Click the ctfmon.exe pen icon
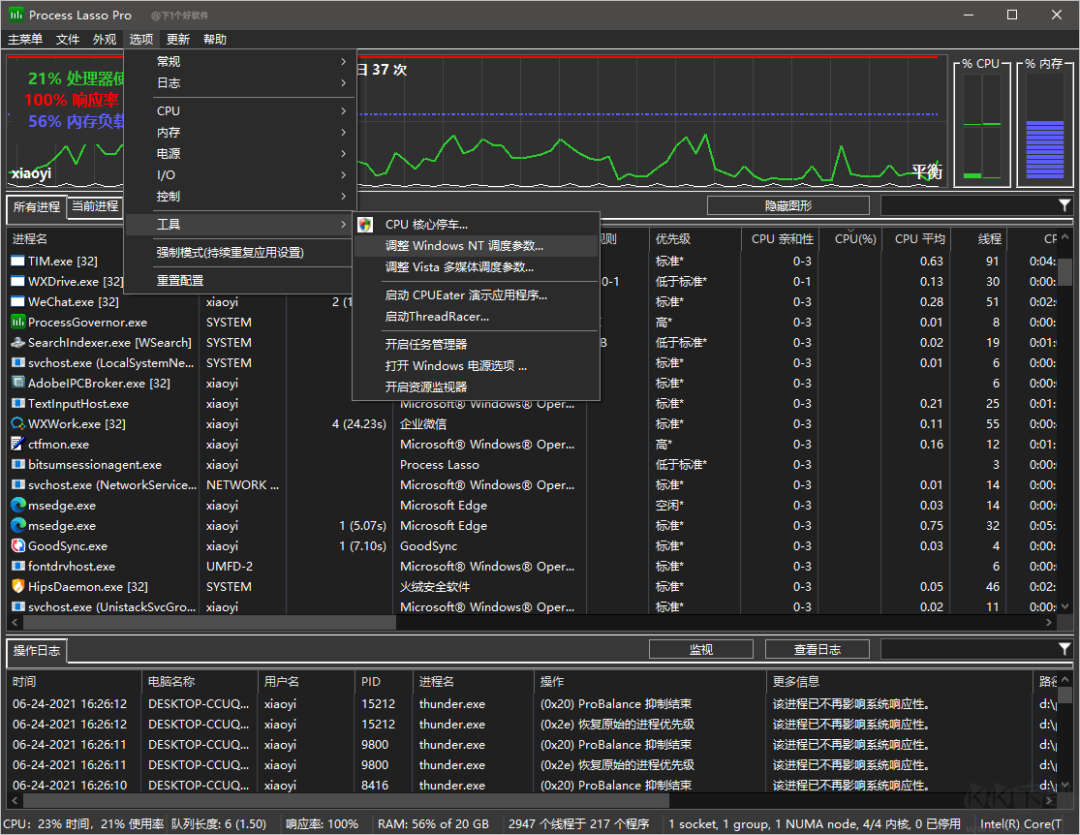The width and height of the screenshot is (1080, 835). pyautogui.click(x=18, y=444)
